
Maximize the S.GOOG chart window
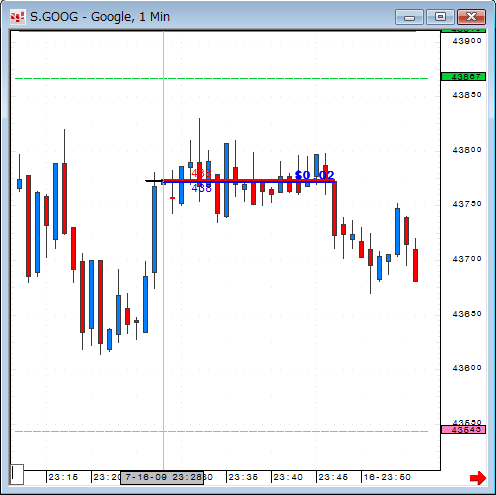point(440,17)
